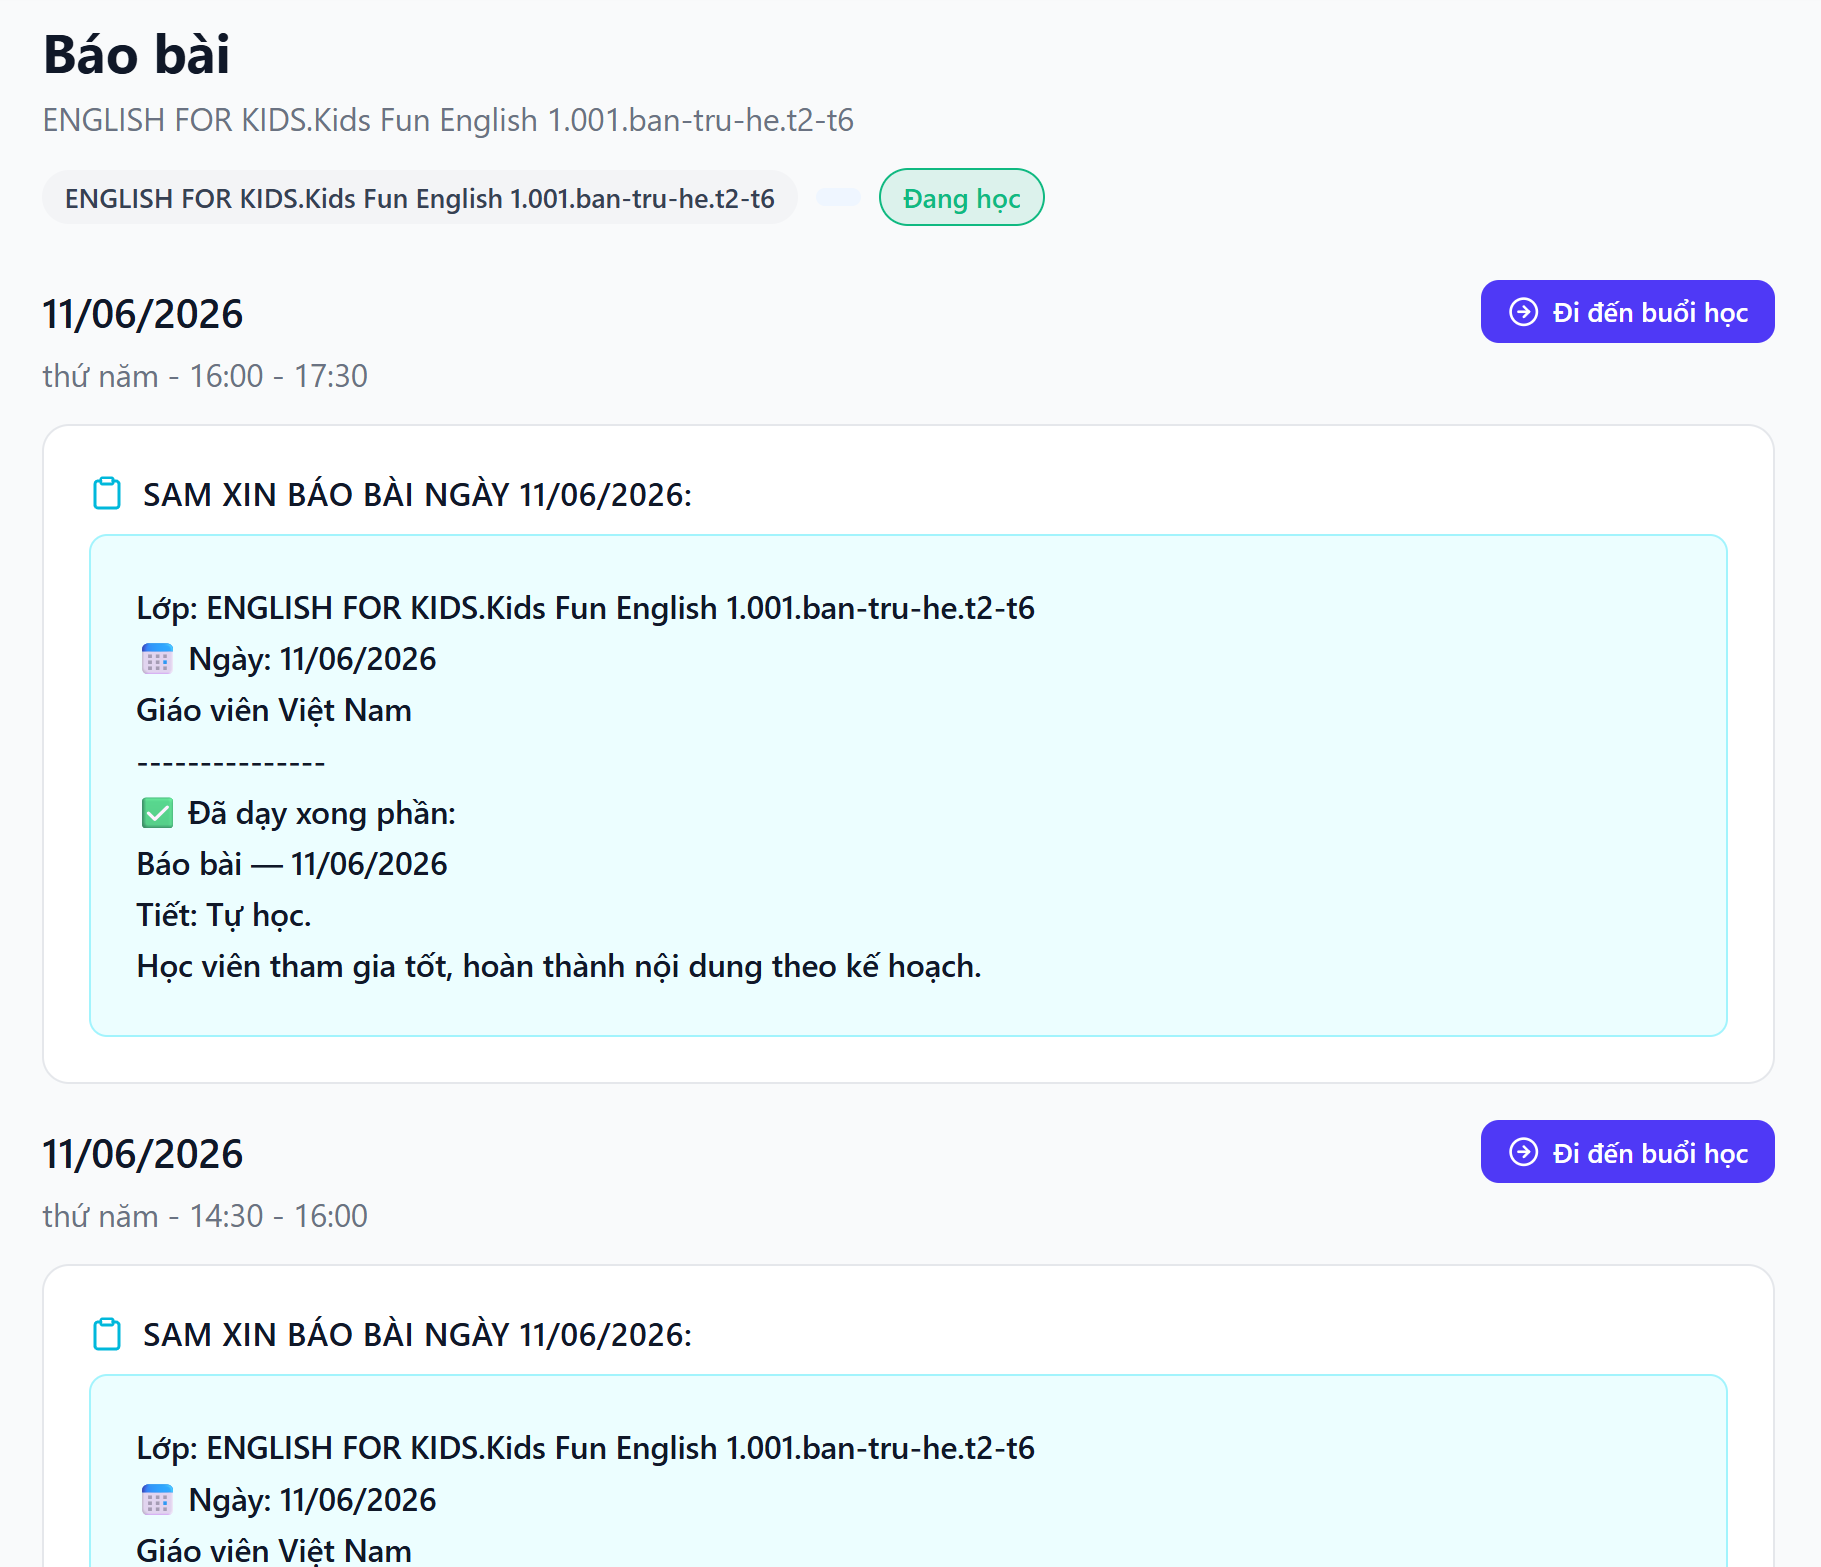This screenshot has width=1821, height=1567.
Task: Click the arrow icon in first 'Đi đến buổi học' button
Action: [1523, 312]
